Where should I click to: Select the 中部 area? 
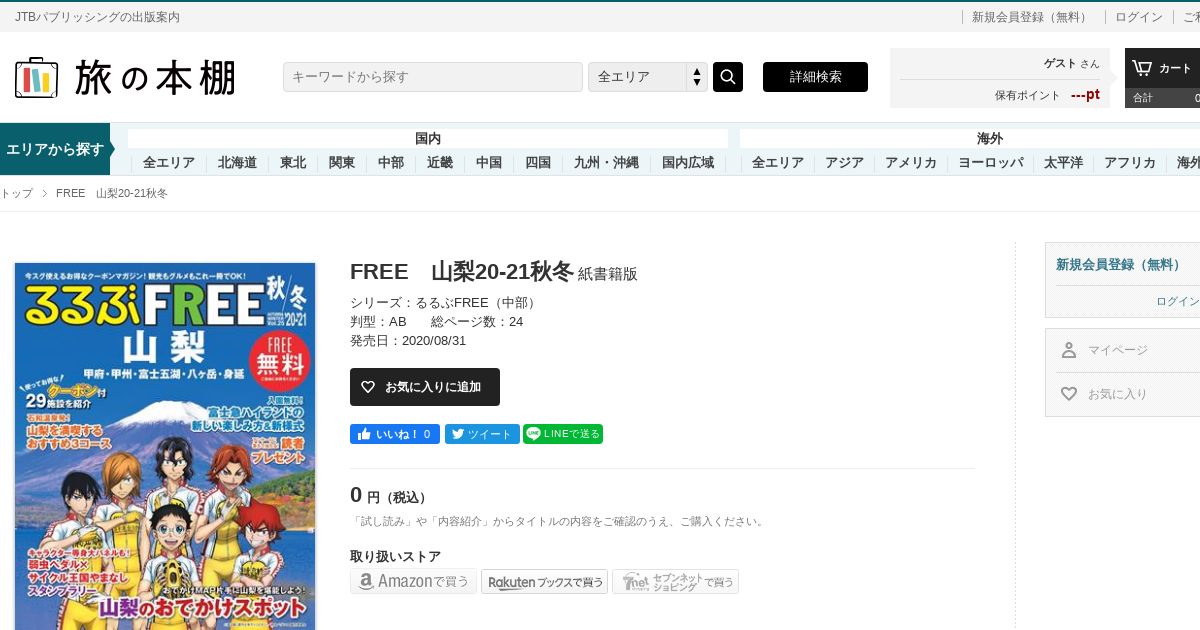[x=391, y=163]
